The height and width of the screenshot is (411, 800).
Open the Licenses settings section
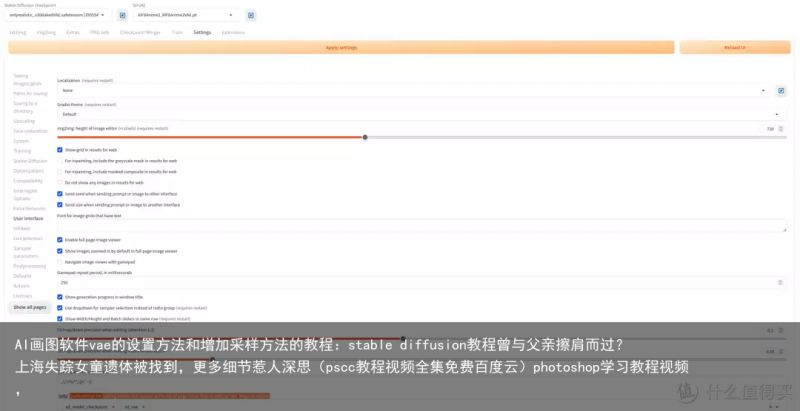tap(22, 296)
